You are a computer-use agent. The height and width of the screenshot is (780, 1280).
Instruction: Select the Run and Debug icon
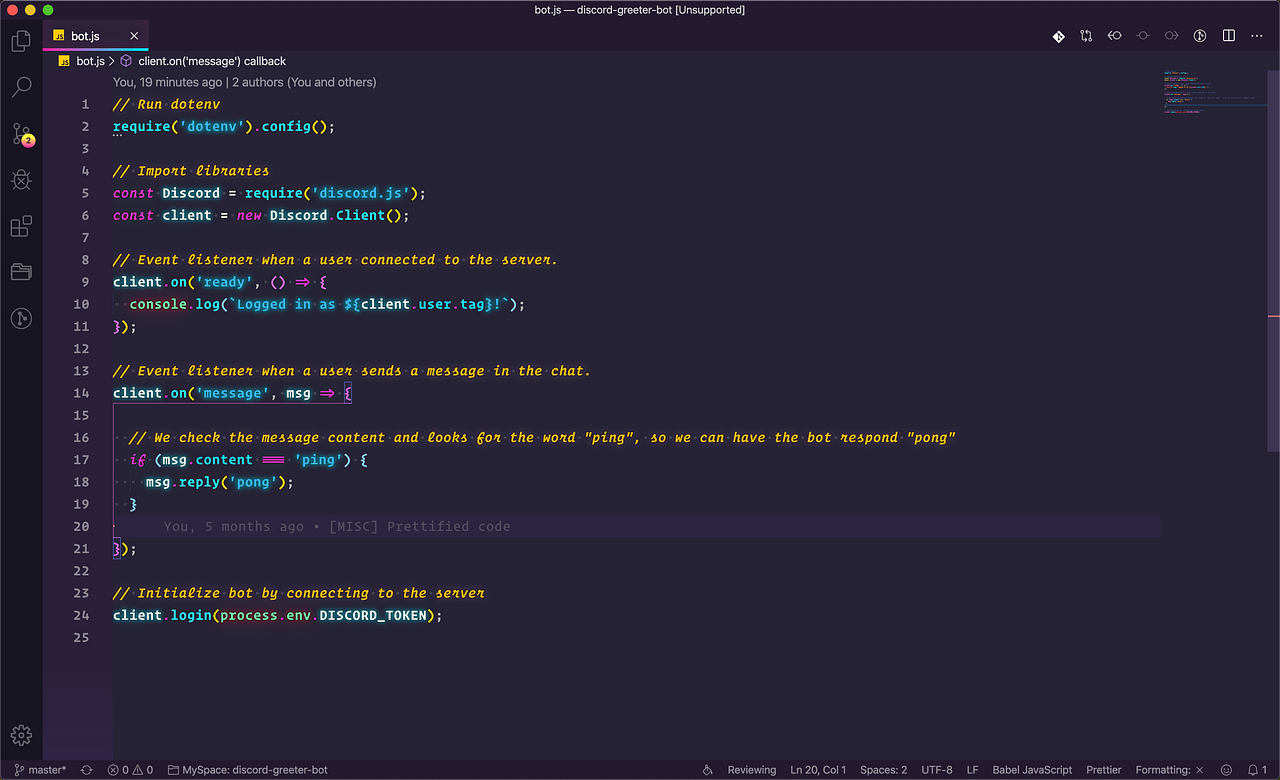click(x=21, y=179)
